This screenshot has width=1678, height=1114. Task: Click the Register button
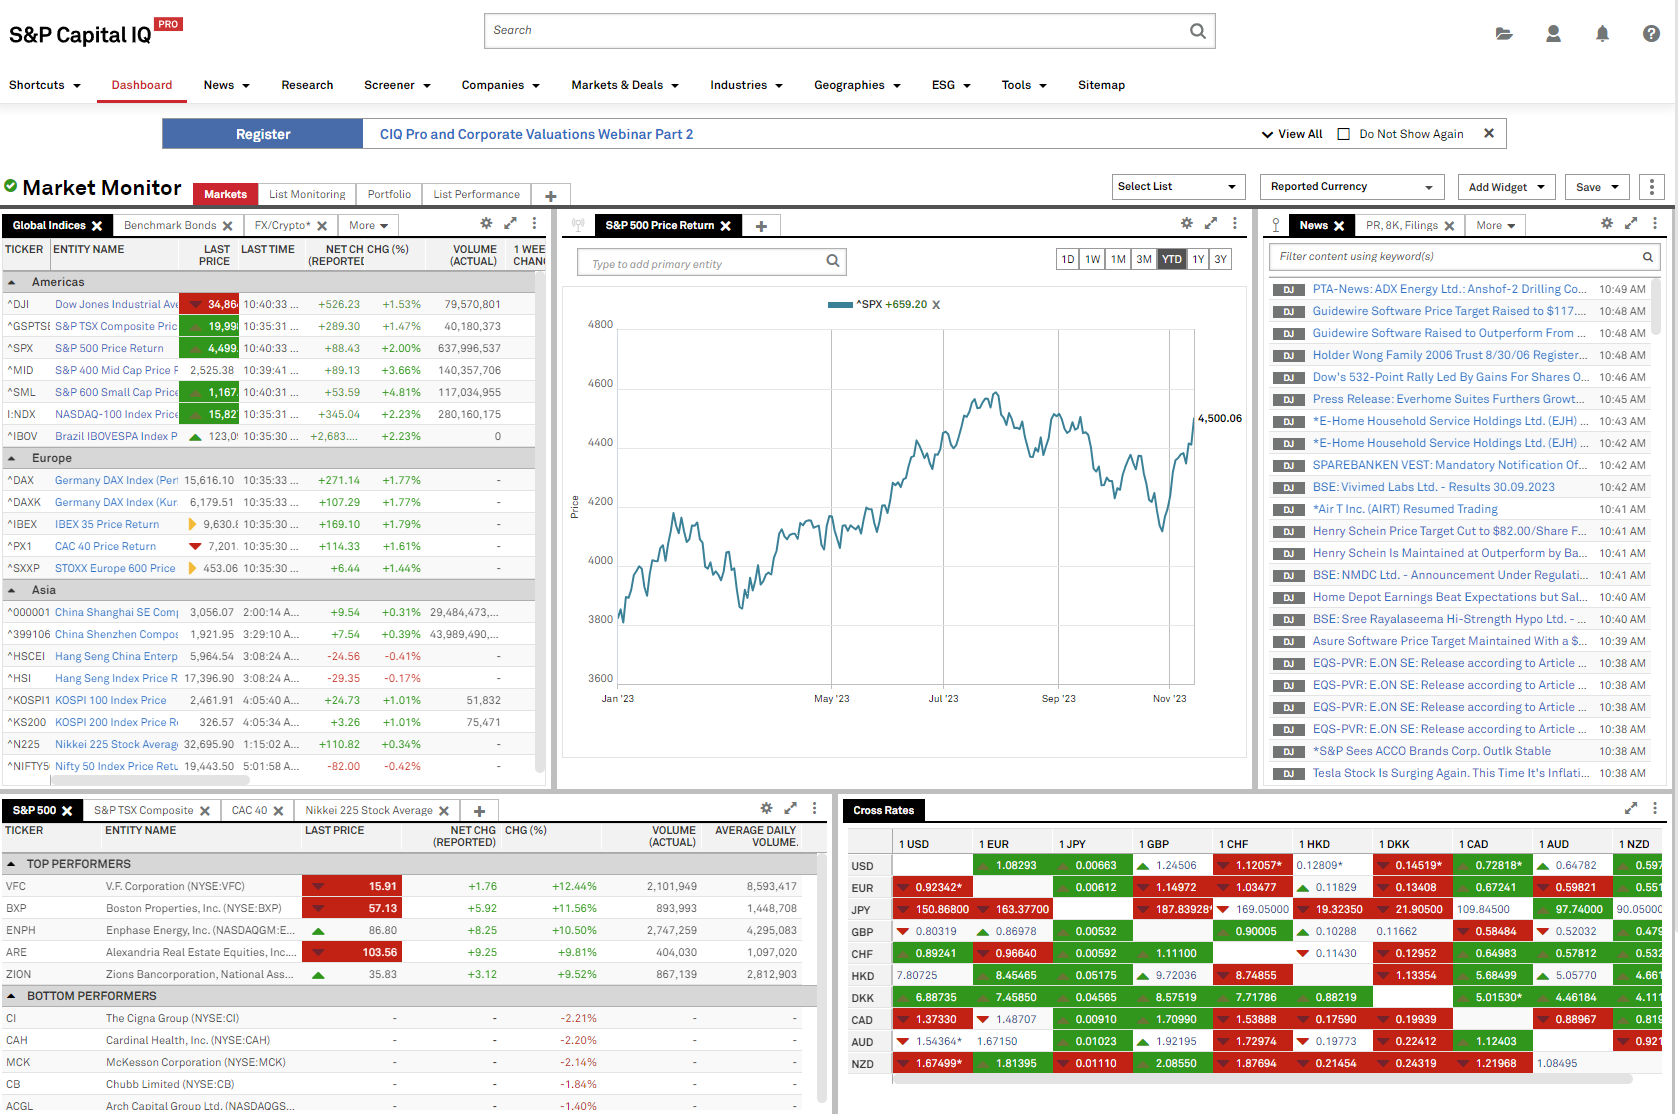click(x=263, y=134)
